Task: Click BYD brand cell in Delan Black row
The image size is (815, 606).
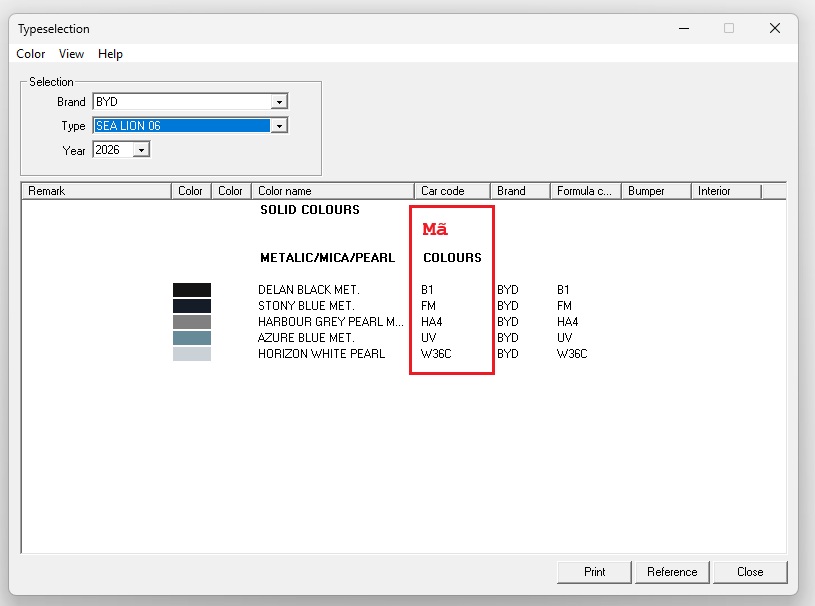Action: pos(508,290)
